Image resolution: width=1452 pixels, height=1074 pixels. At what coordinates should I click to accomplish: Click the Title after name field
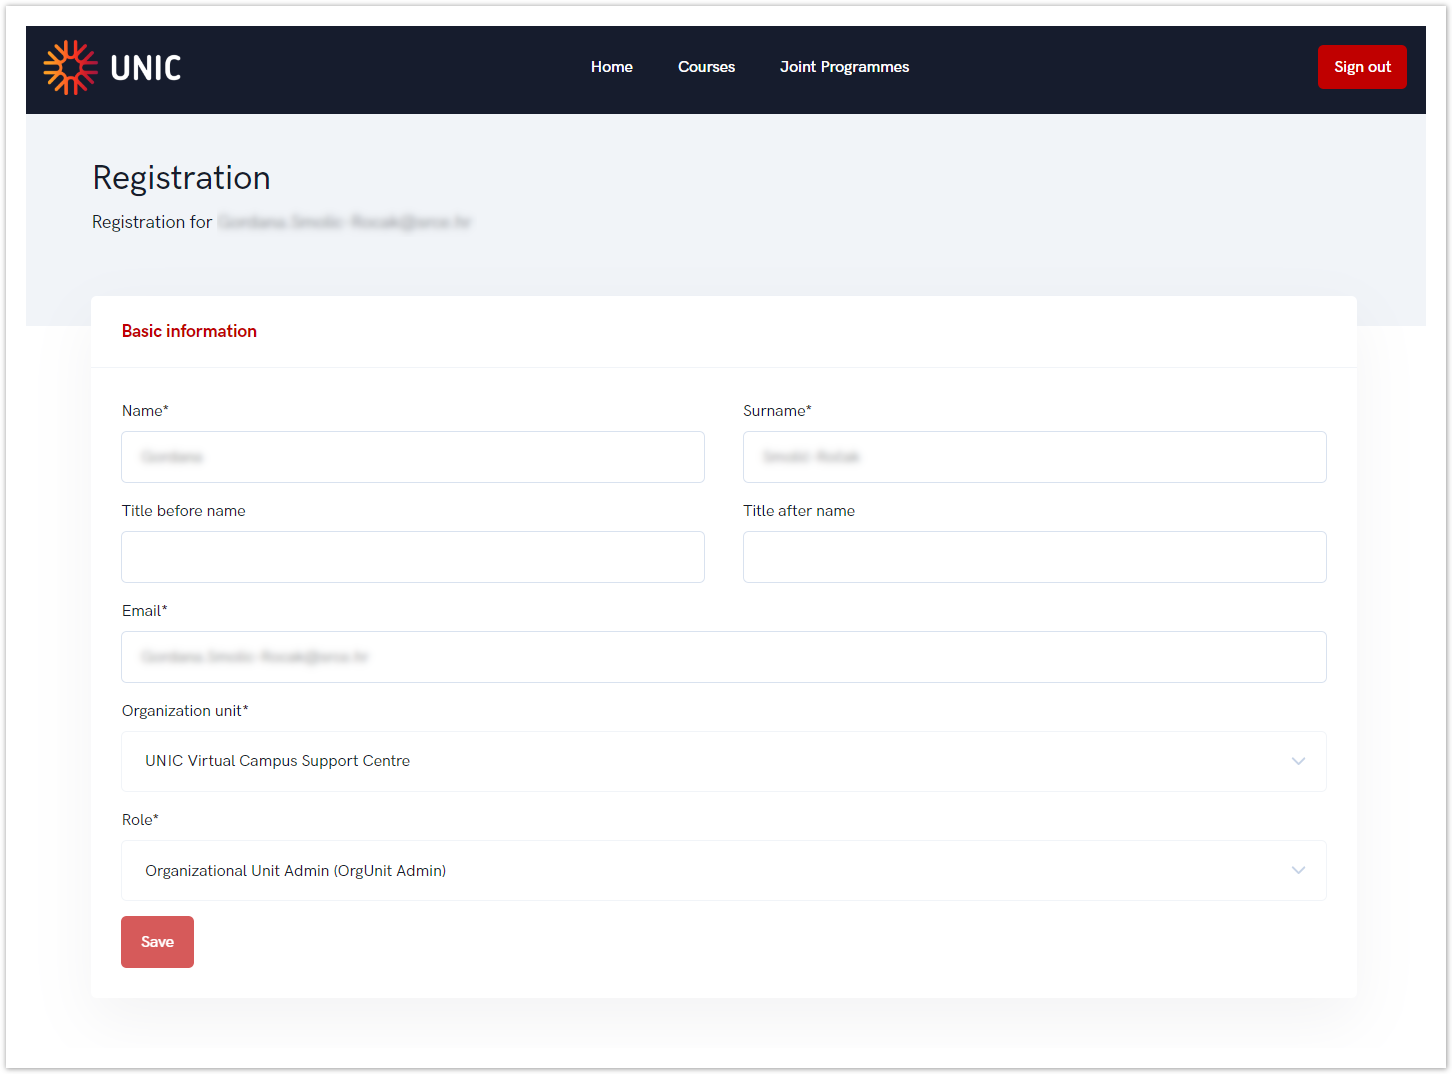1034,557
